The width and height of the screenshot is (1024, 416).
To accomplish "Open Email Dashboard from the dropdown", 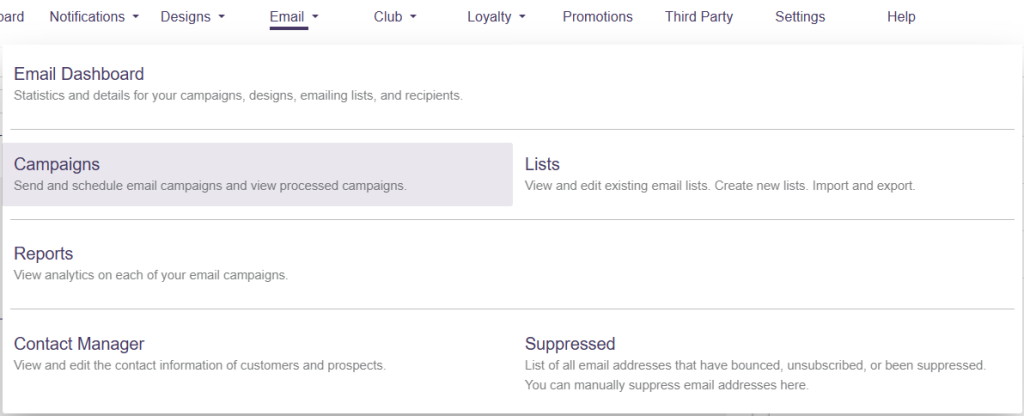I will [x=79, y=74].
